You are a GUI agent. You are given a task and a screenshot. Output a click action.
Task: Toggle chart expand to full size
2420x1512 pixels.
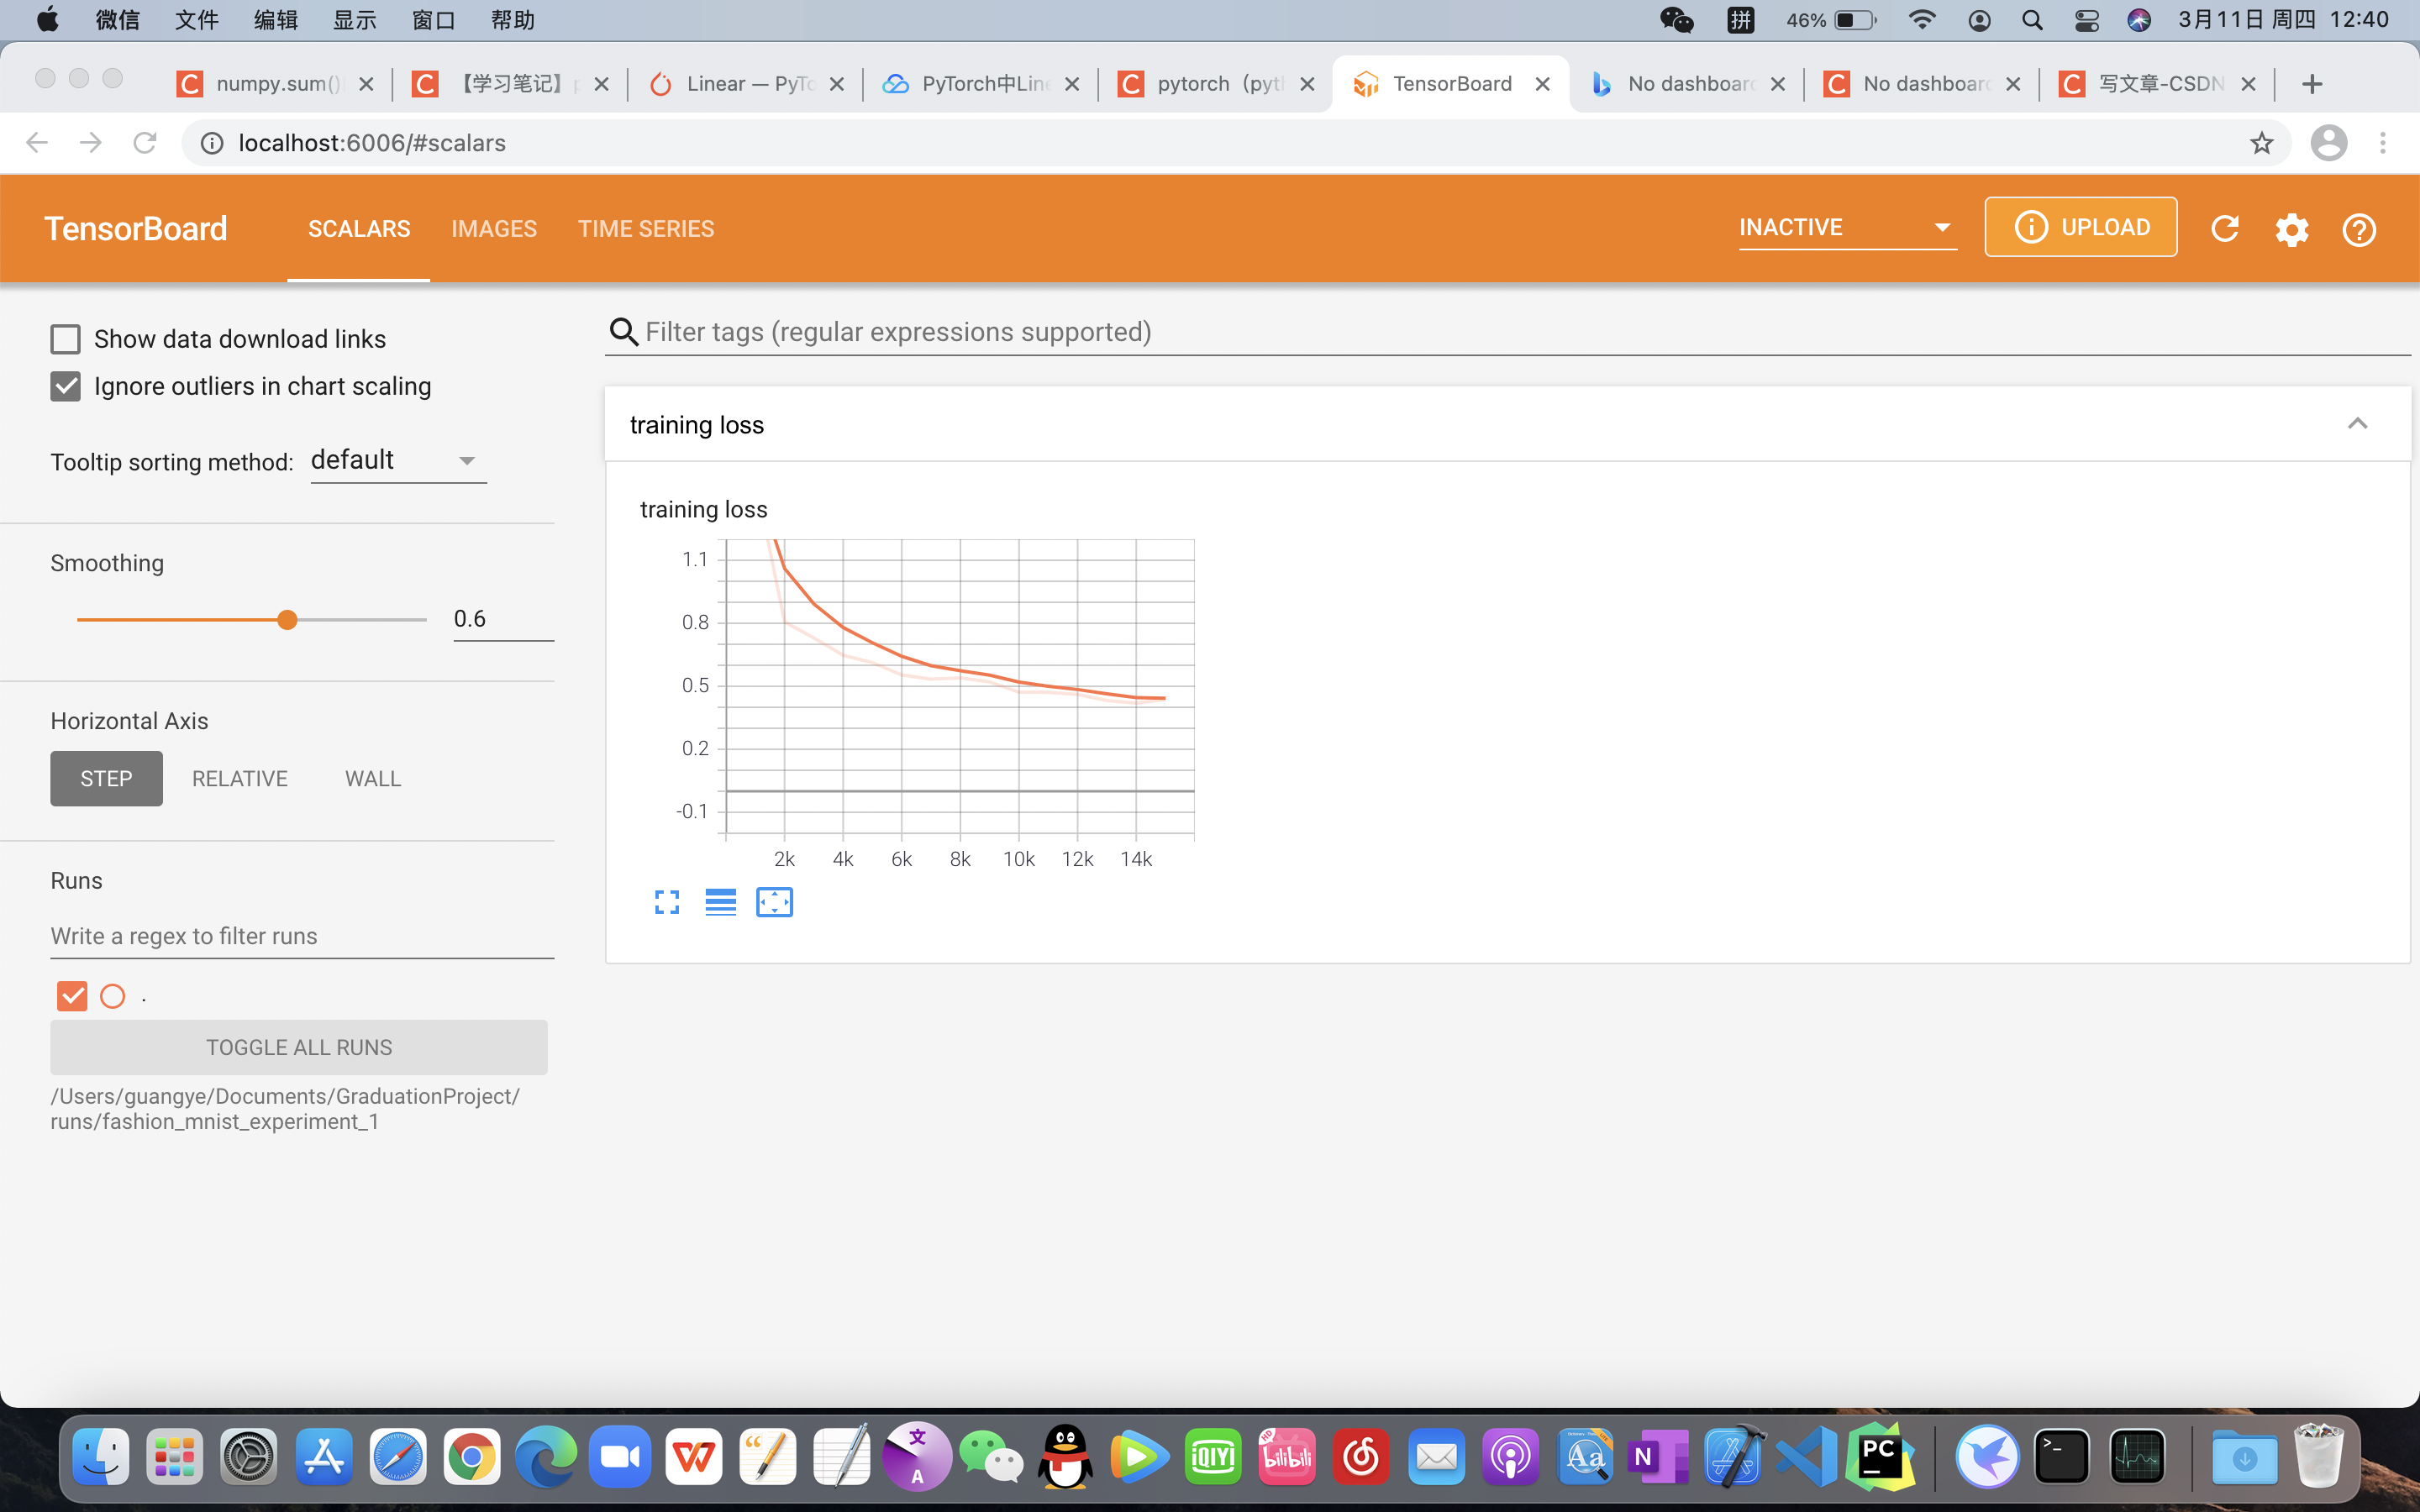click(667, 902)
